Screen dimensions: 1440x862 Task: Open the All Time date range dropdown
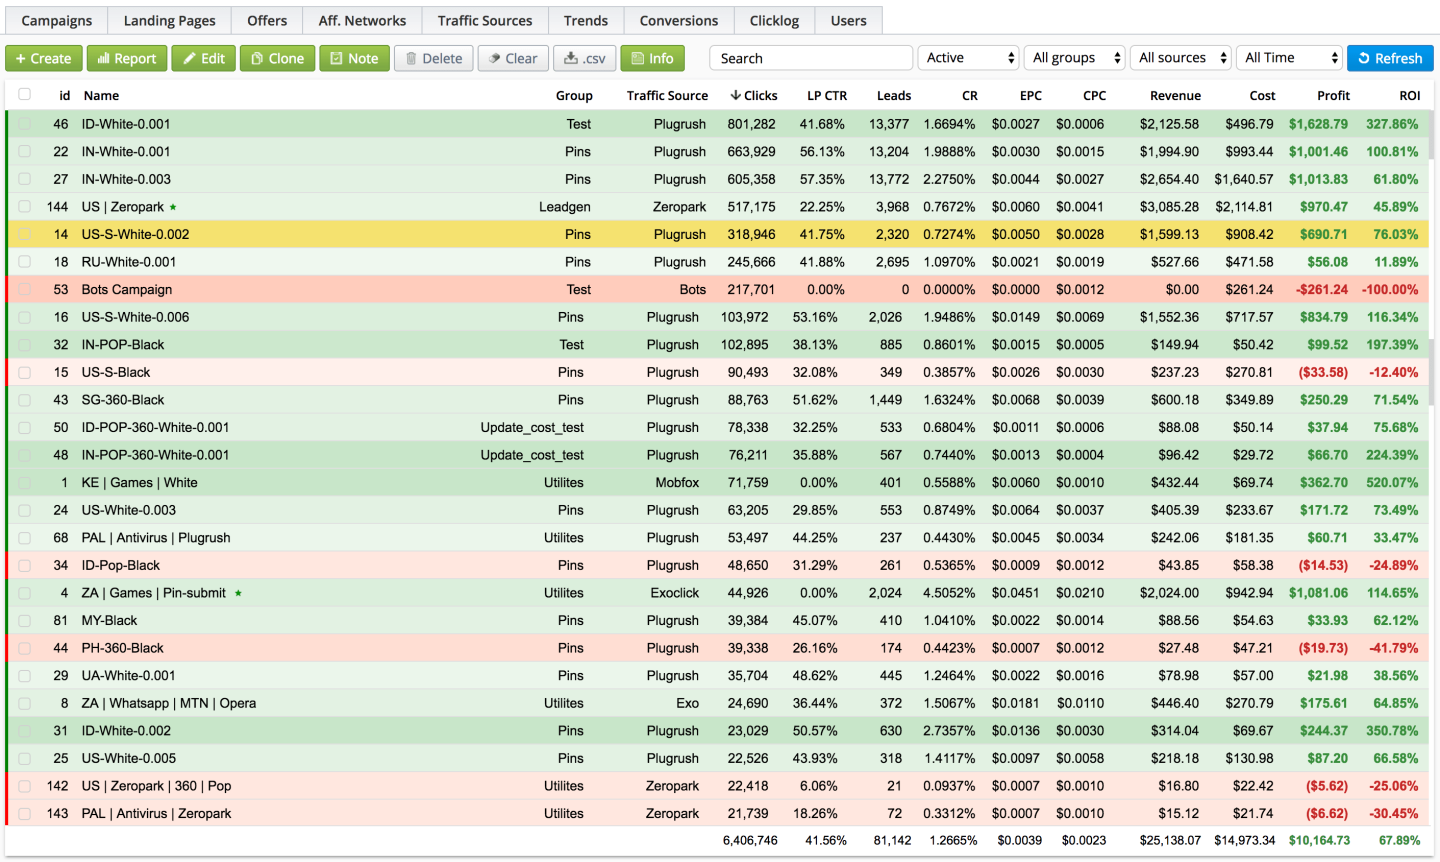pos(1289,58)
